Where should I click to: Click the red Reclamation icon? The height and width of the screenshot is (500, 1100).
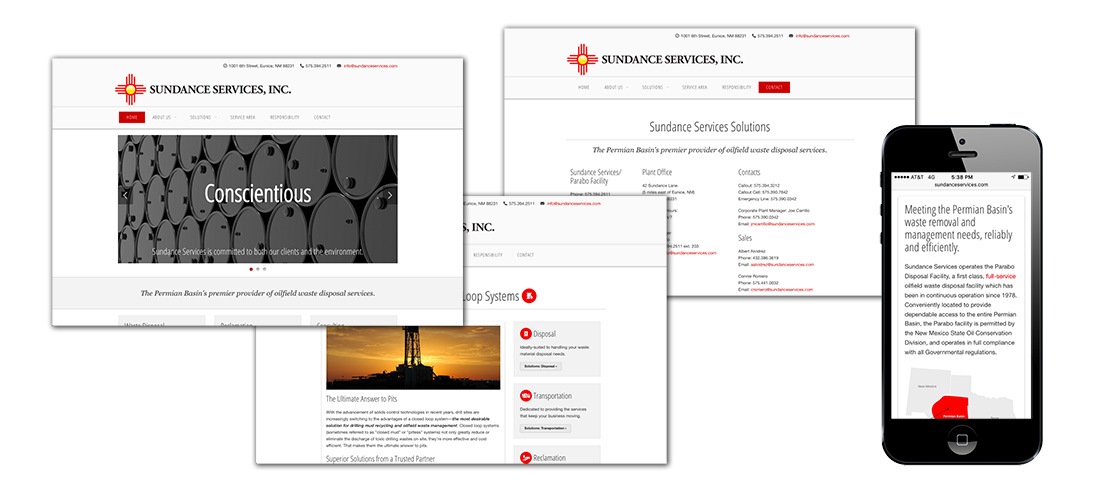click(x=525, y=458)
